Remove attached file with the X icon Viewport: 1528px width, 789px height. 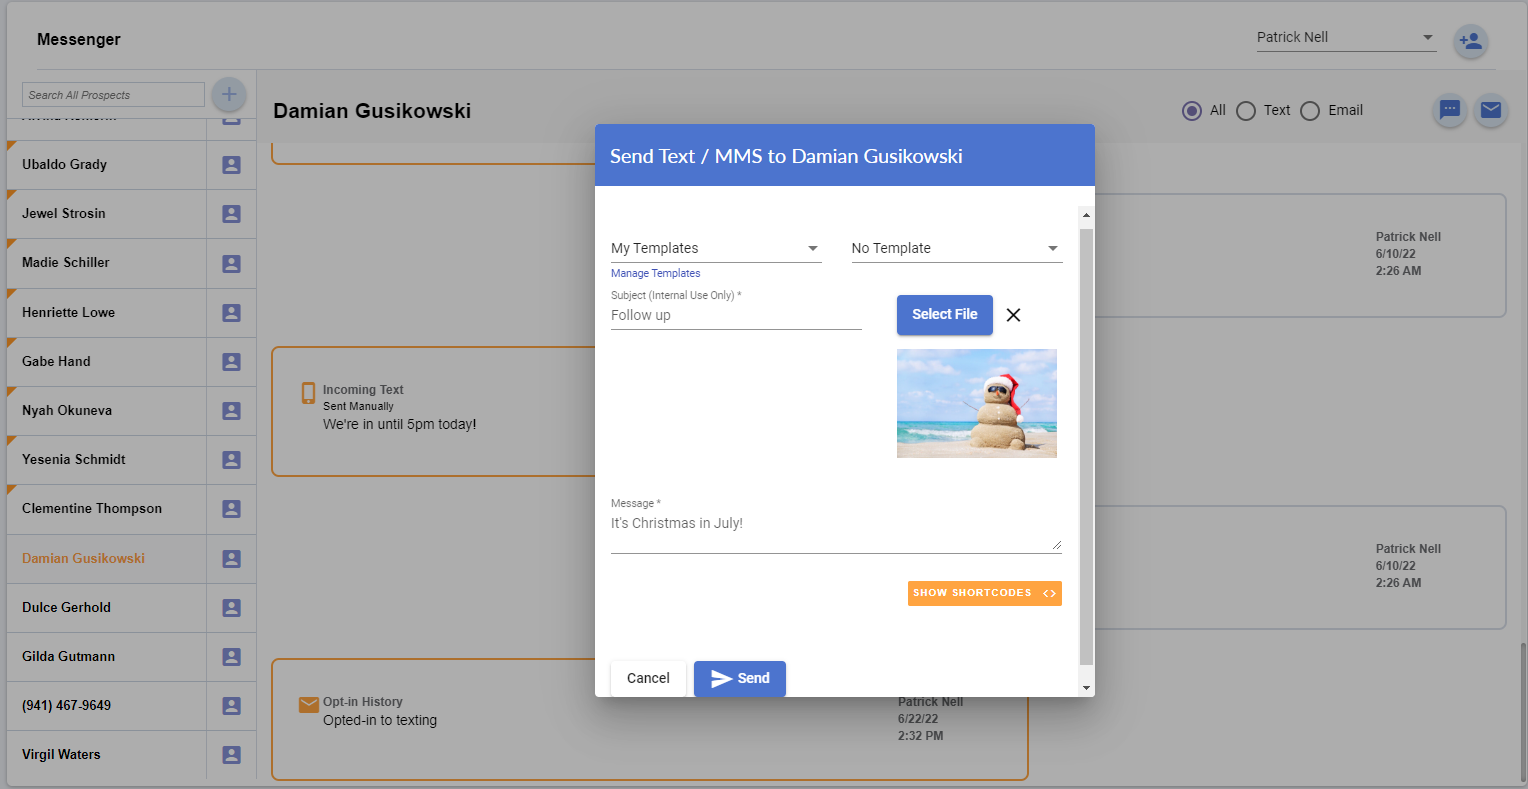pyautogui.click(x=1013, y=315)
